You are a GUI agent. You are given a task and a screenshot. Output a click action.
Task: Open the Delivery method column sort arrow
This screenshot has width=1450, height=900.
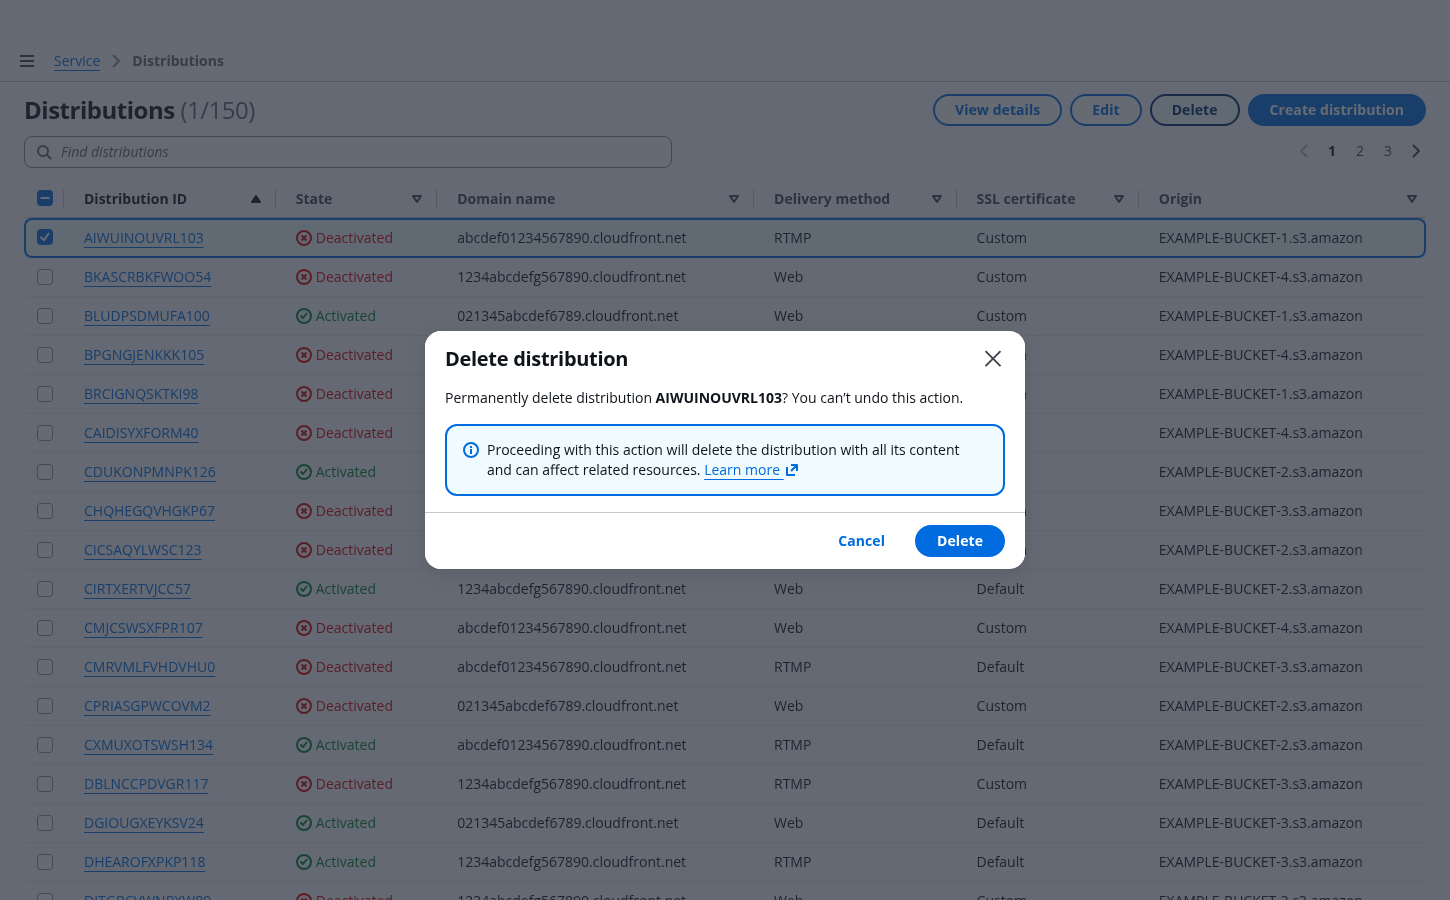tap(937, 199)
